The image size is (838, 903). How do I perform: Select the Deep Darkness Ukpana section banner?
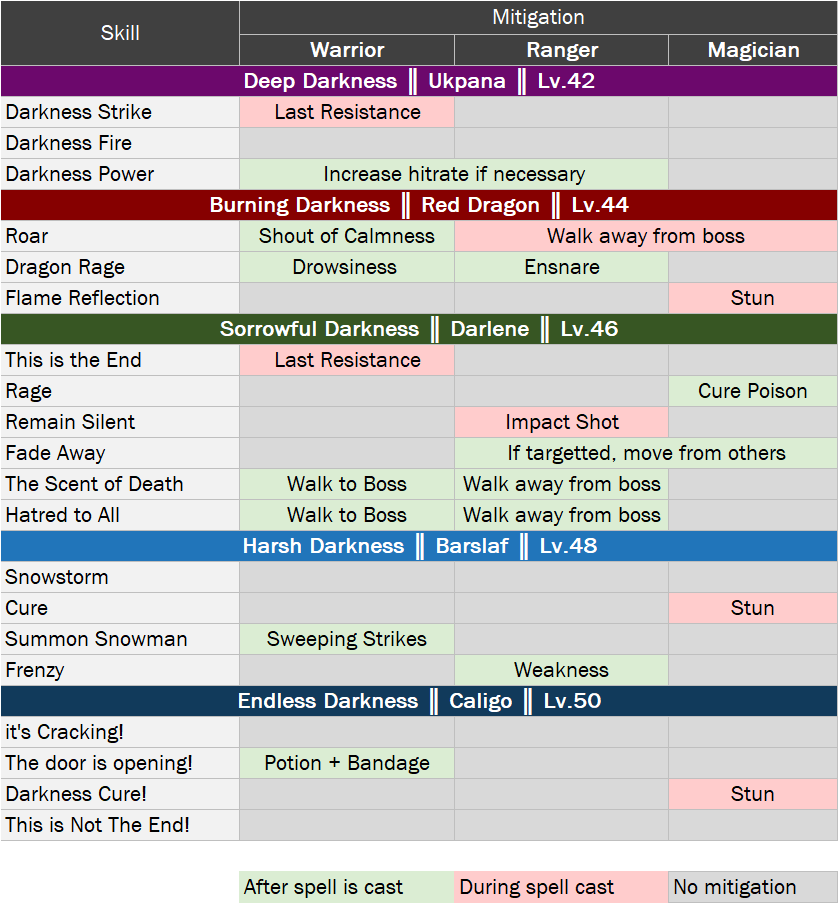point(419,81)
